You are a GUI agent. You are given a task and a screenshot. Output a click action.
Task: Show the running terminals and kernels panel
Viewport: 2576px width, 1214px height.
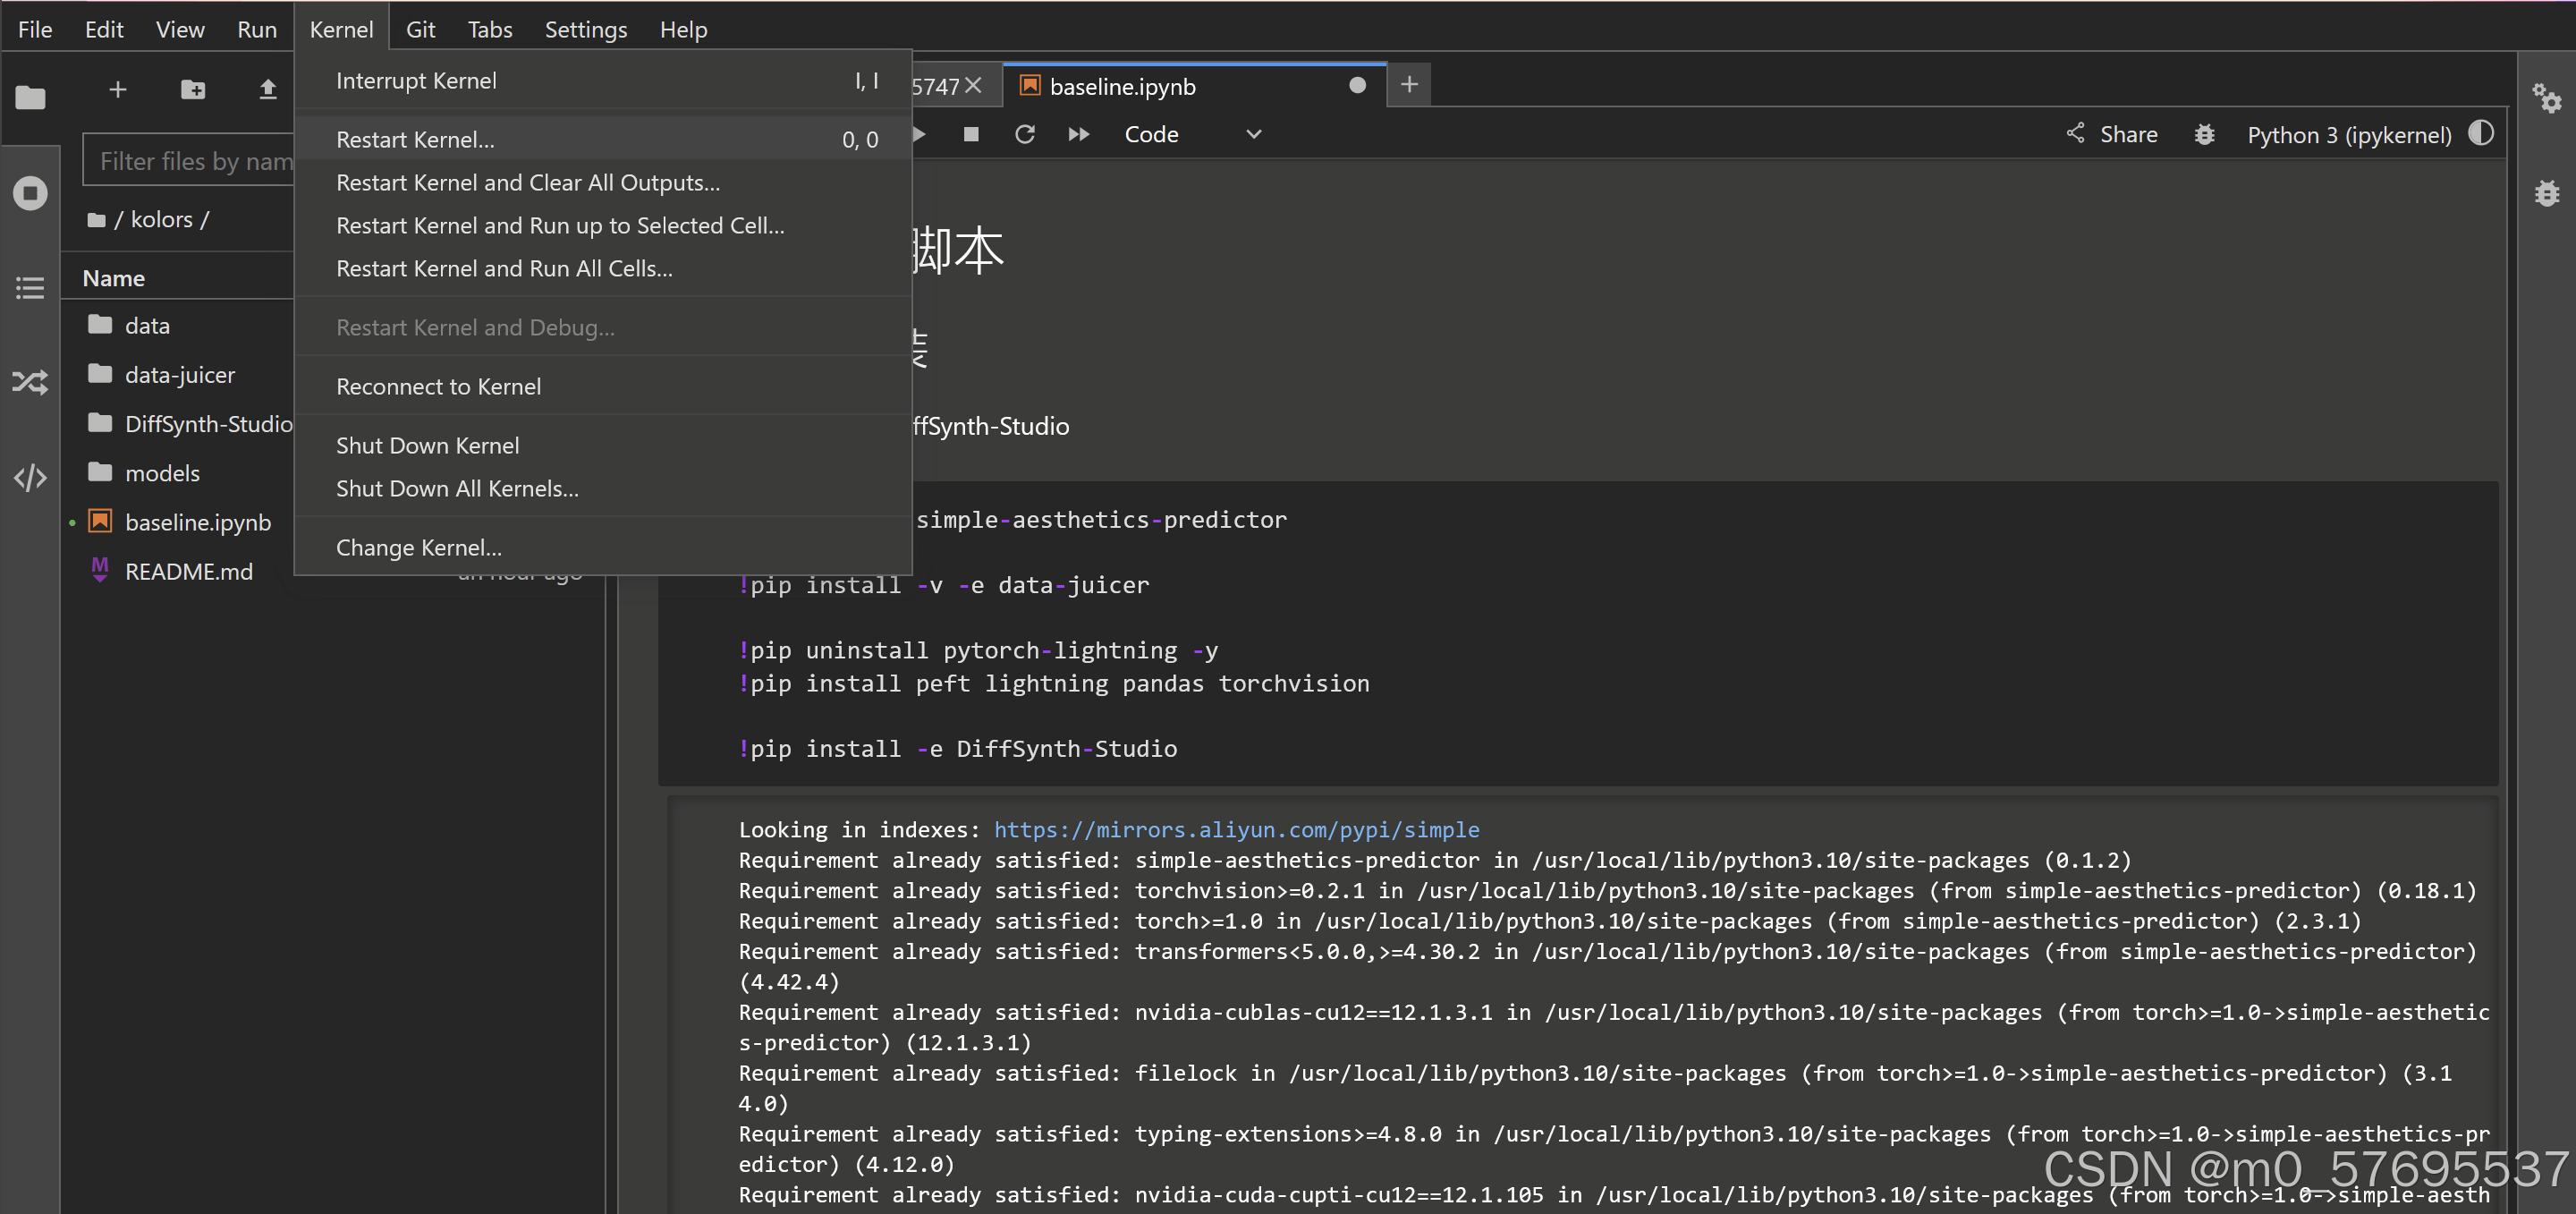click(x=30, y=193)
